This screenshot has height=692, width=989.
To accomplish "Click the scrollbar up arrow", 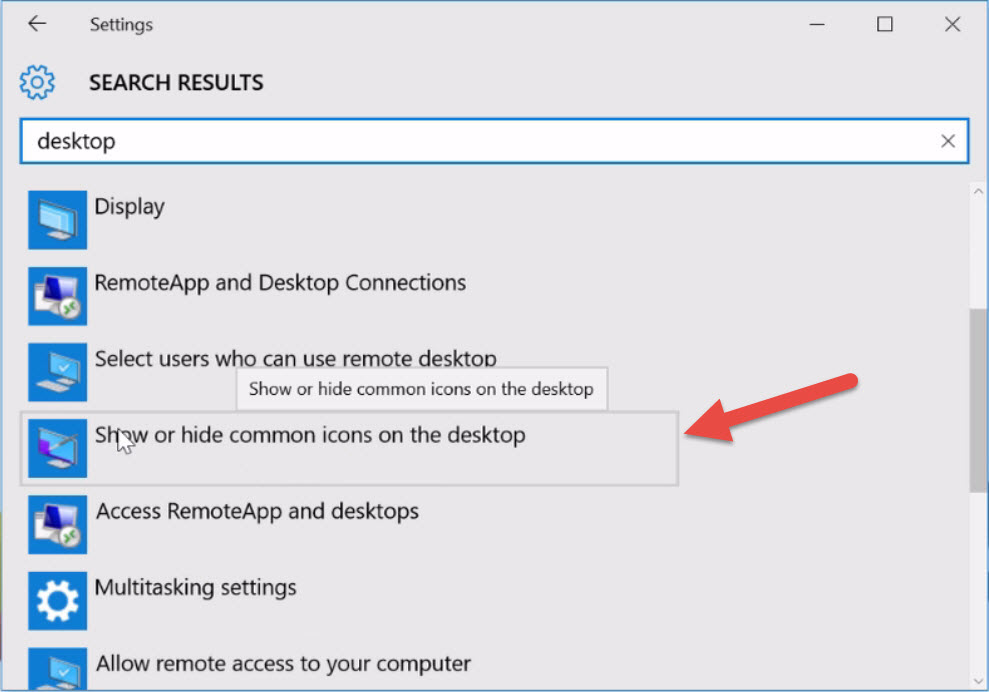I will coord(978,191).
